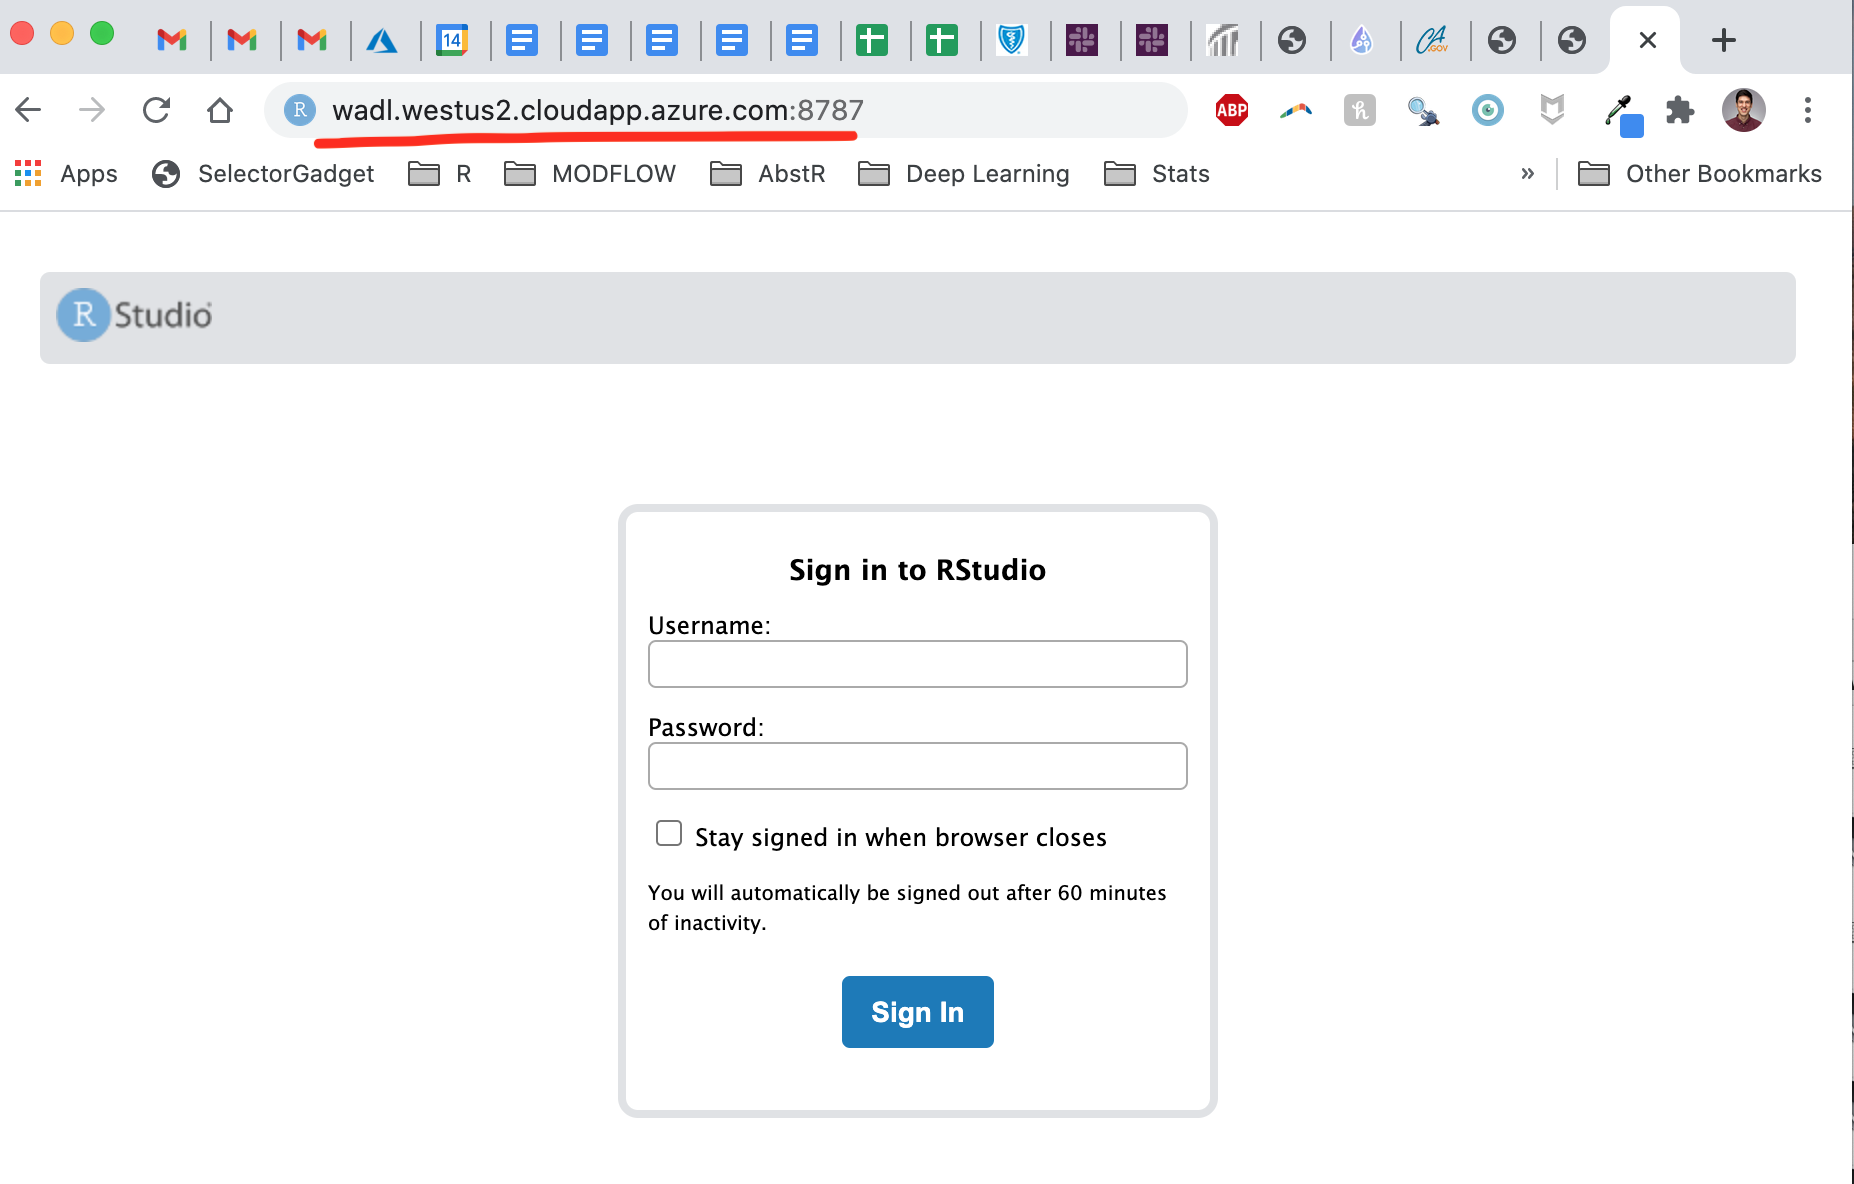Expand the Deep Learning bookmarks folder
Image resolution: width=1854 pixels, height=1184 pixels.
click(x=964, y=174)
